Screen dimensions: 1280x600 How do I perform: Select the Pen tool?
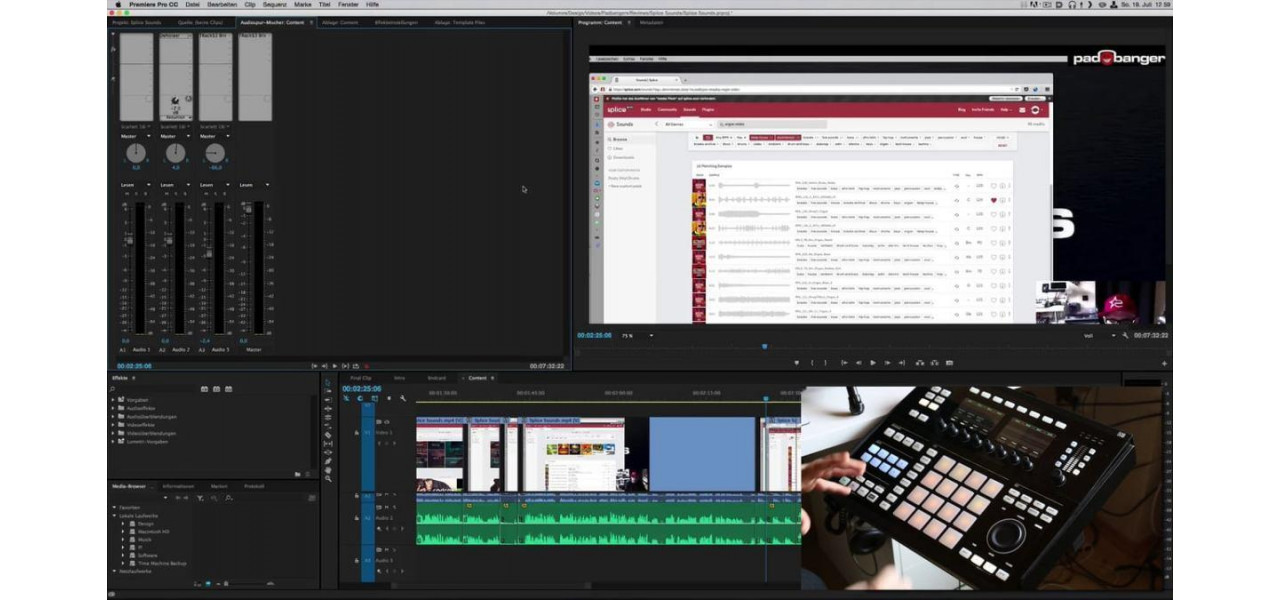coord(328,461)
